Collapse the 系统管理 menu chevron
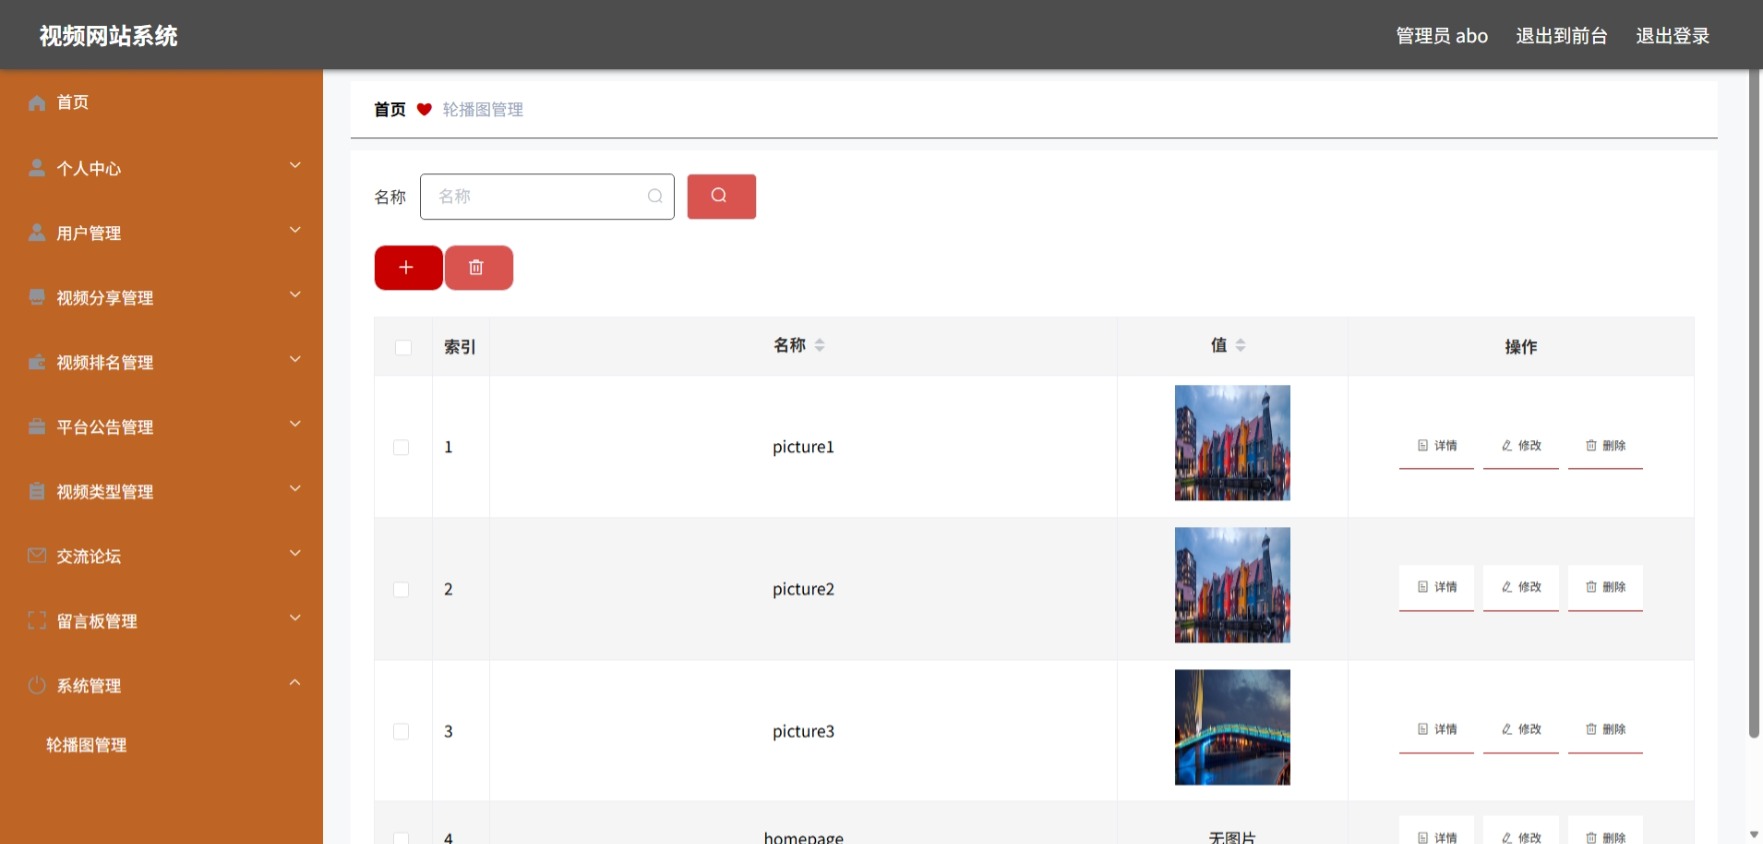Screen dimensions: 1763x844 (x=295, y=683)
